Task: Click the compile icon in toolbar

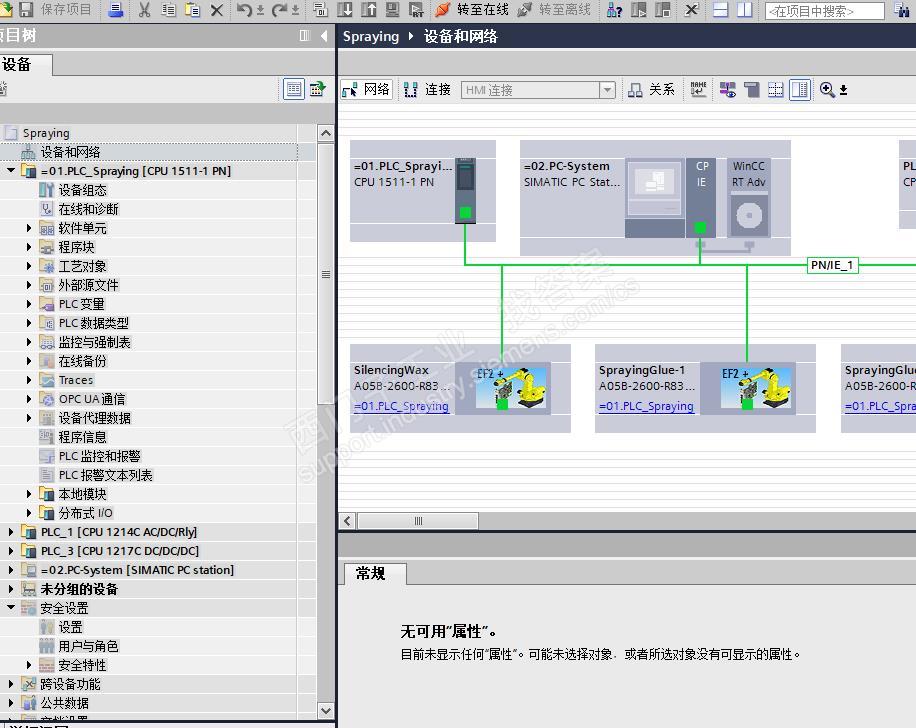Action: point(320,10)
